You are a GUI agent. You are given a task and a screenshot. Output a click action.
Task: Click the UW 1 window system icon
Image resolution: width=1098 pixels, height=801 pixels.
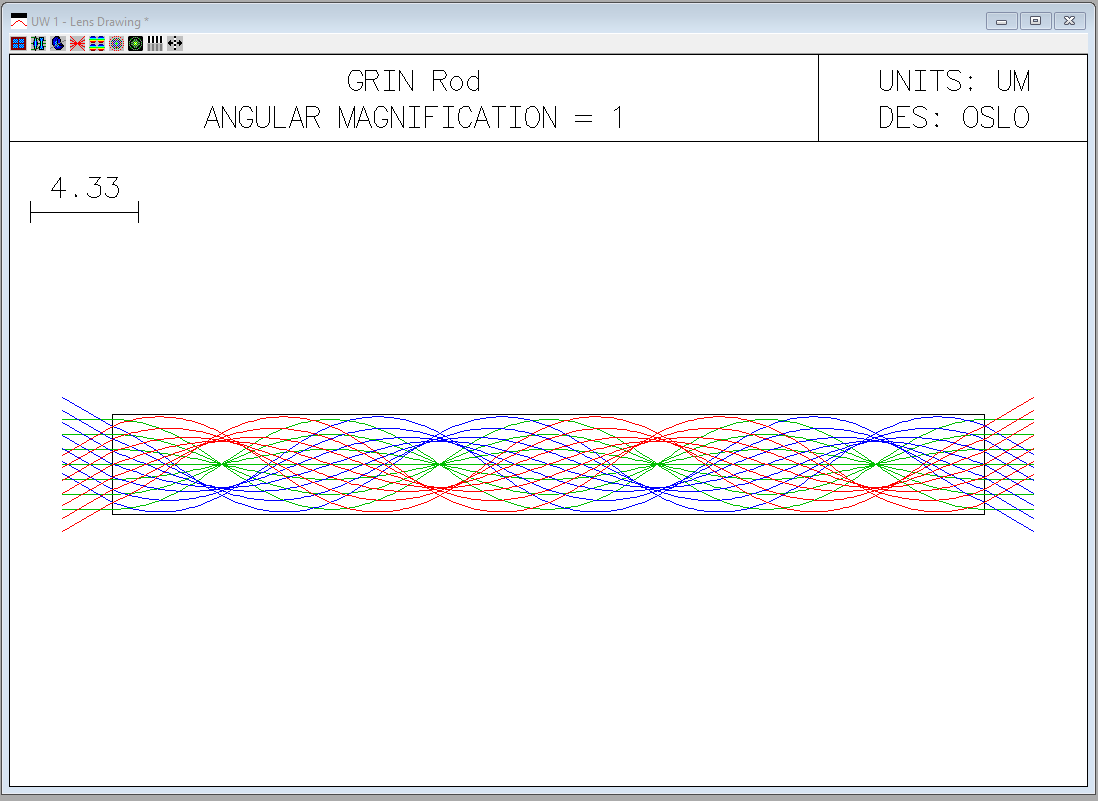tap(19, 21)
